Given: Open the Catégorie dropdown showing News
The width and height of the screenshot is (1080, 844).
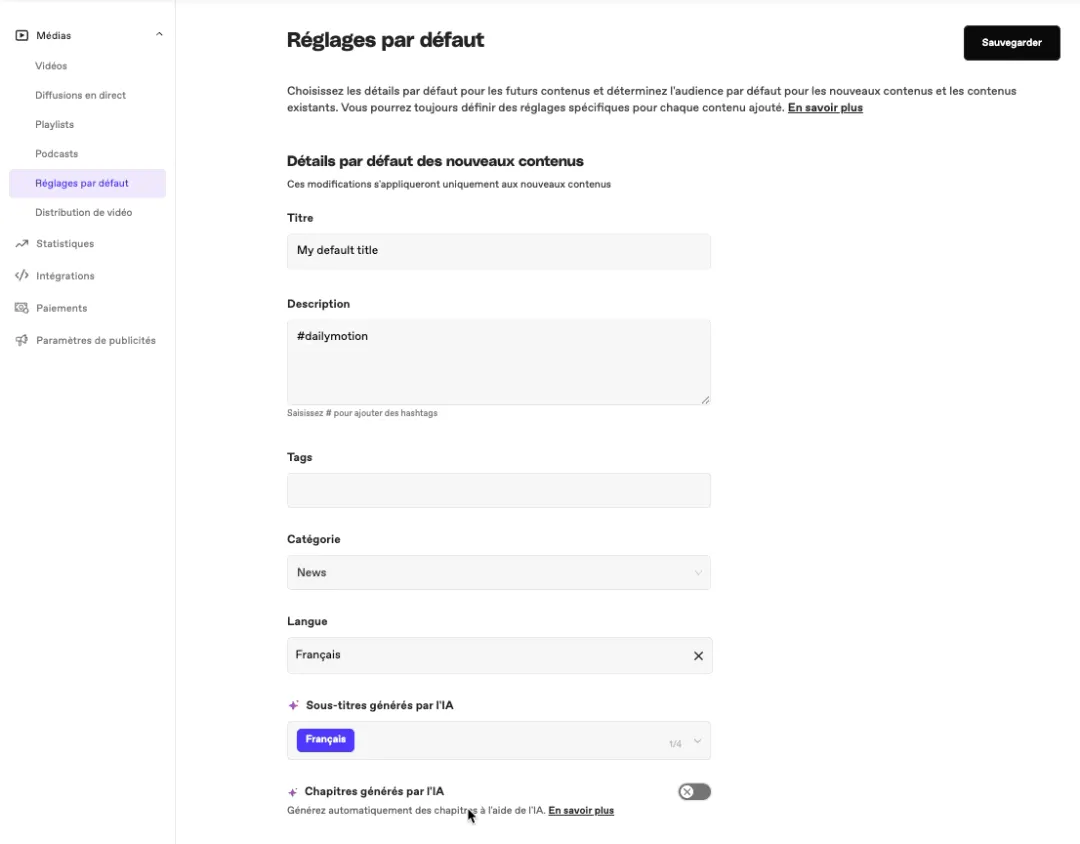Looking at the screenshot, I should (x=499, y=573).
